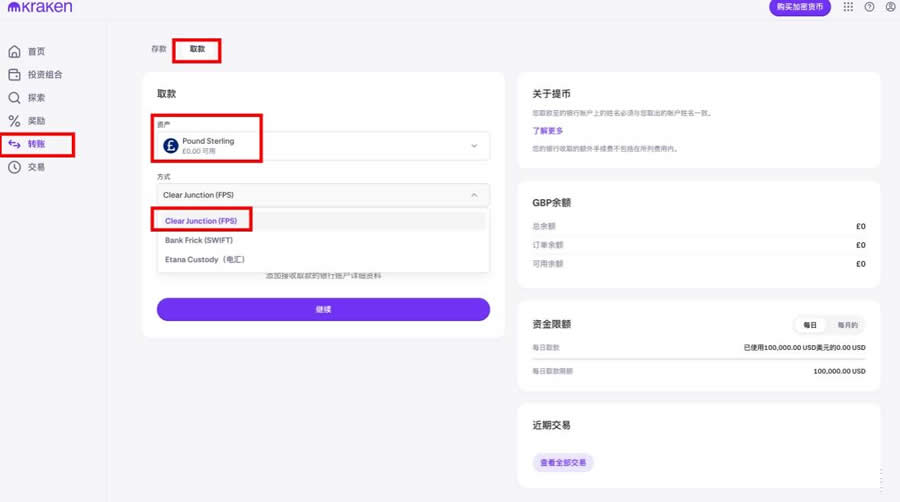
Task: Expand the Pound Sterling asset dropdown
Action: coord(323,146)
